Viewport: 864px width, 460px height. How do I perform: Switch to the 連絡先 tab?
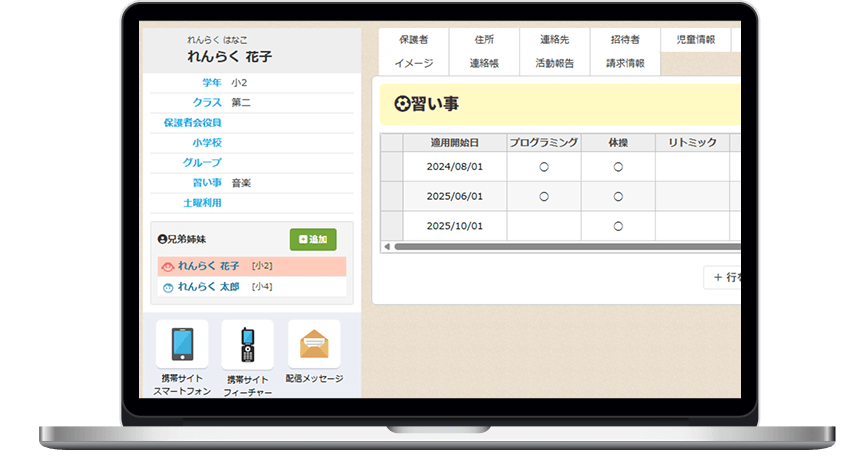point(555,40)
